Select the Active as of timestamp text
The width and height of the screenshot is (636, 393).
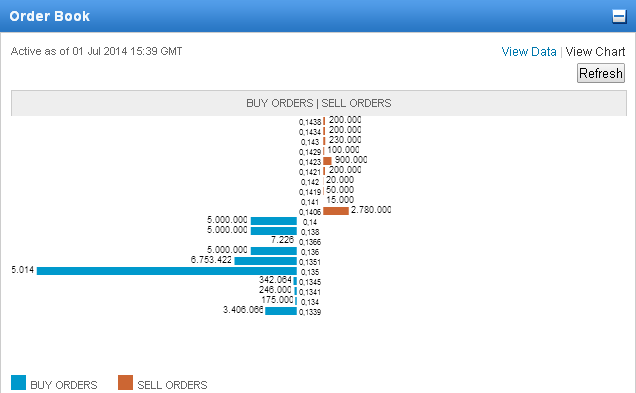click(97, 52)
